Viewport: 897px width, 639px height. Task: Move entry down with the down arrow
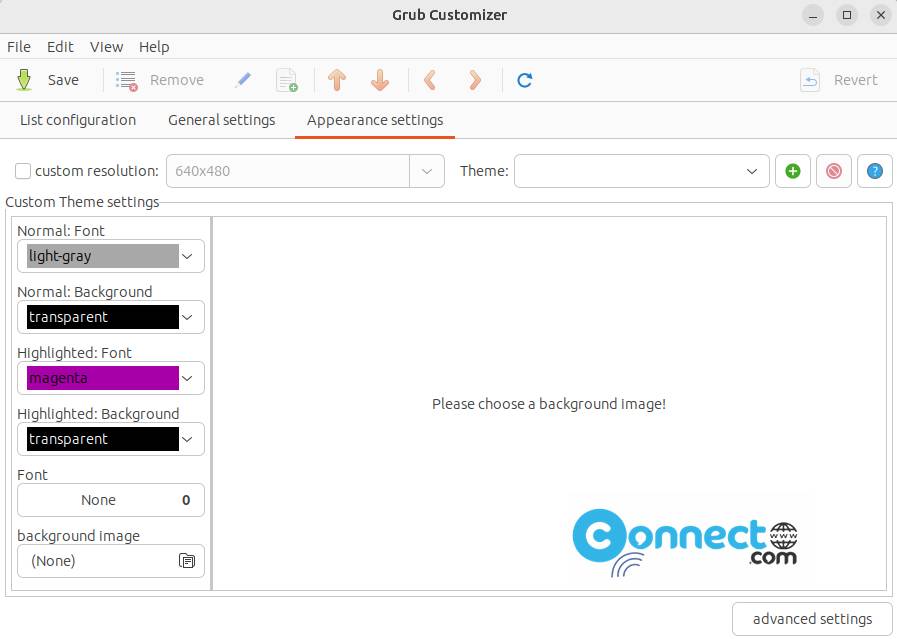tap(380, 80)
